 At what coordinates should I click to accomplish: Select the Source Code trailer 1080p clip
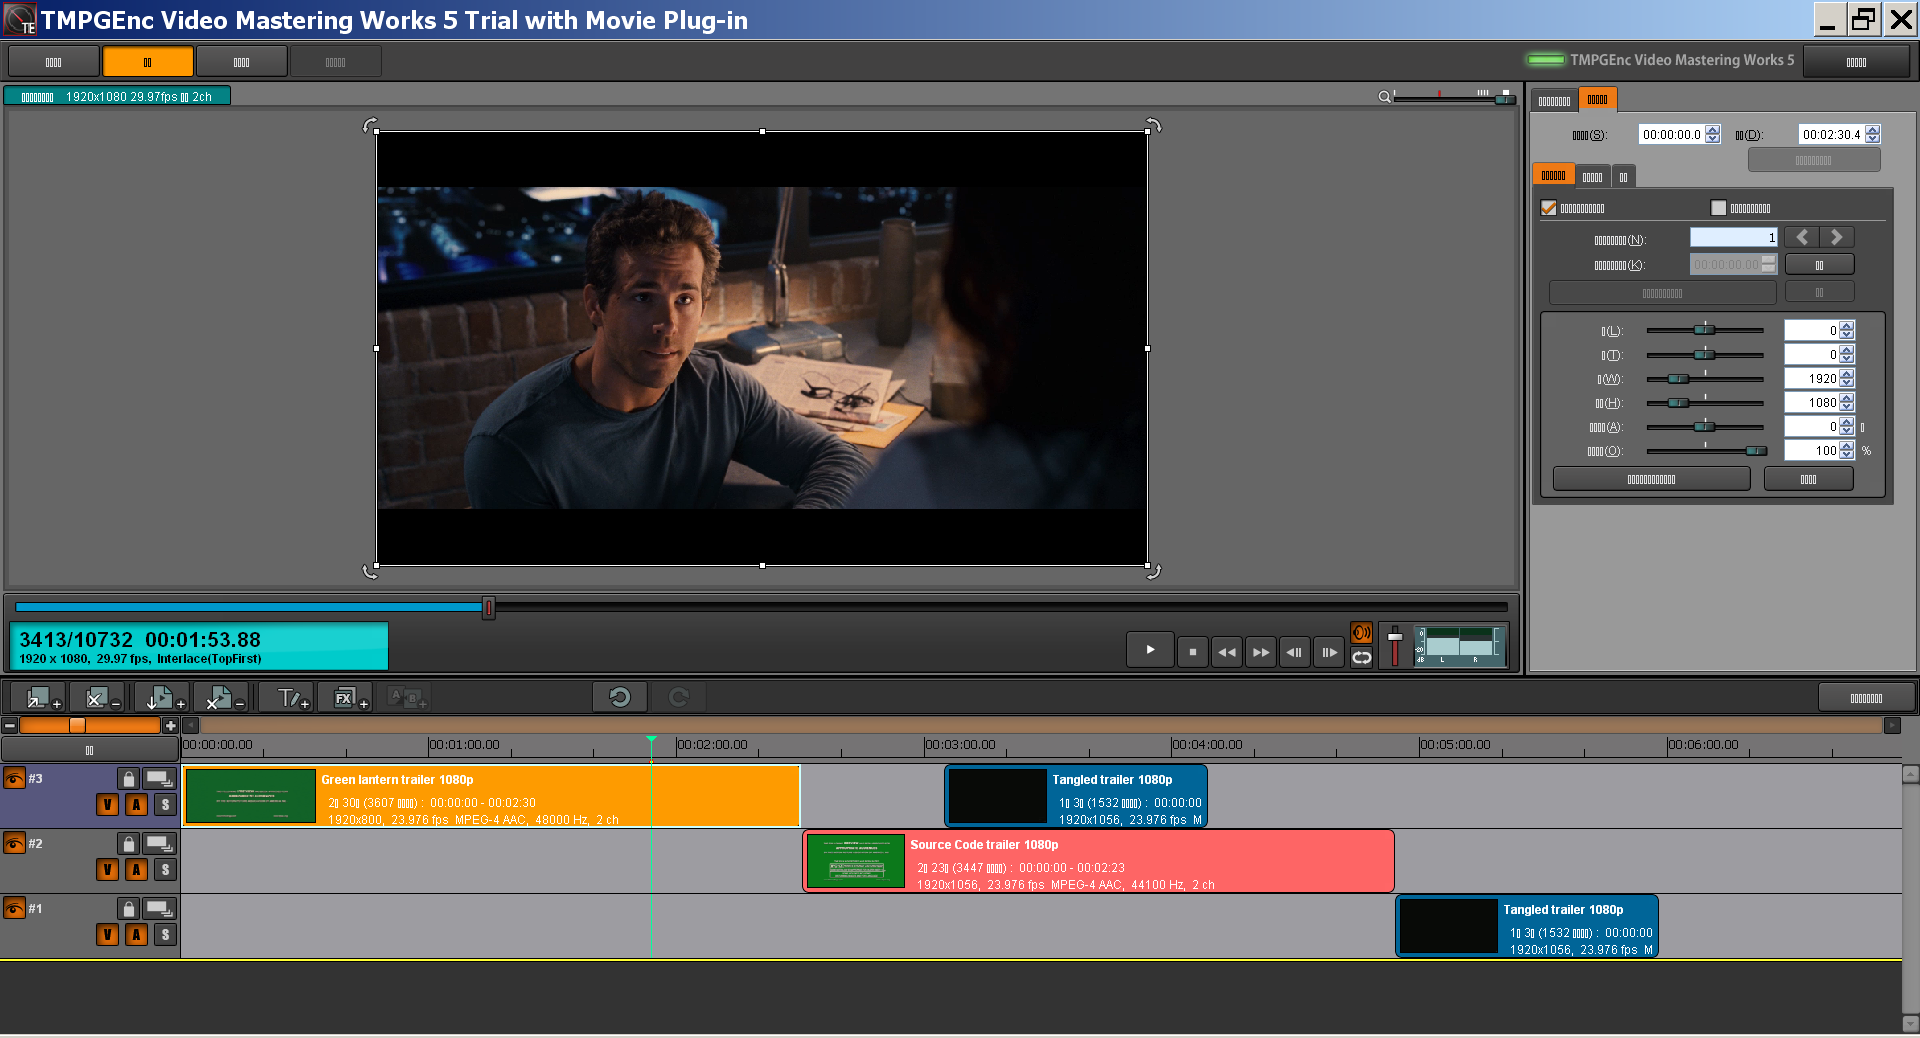click(1098, 861)
